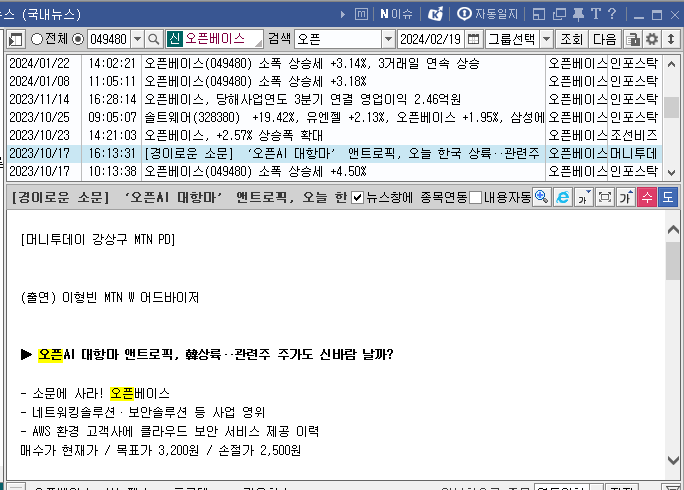Image resolution: width=684 pixels, height=490 pixels.
Task: Open the calendar date picker icon
Action: coord(473,39)
